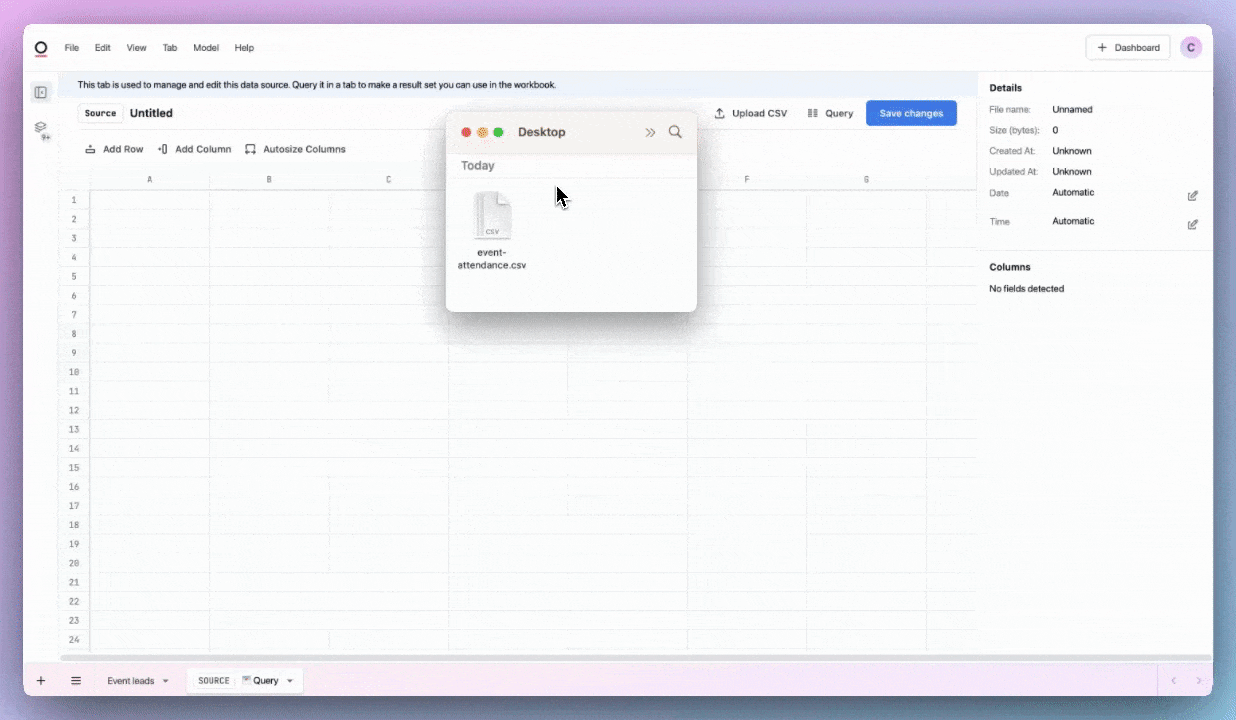Image resolution: width=1236 pixels, height=720 pixels.
Task: Edit the Date setting with the pencil icon
Action: (x=1193, y=196)
